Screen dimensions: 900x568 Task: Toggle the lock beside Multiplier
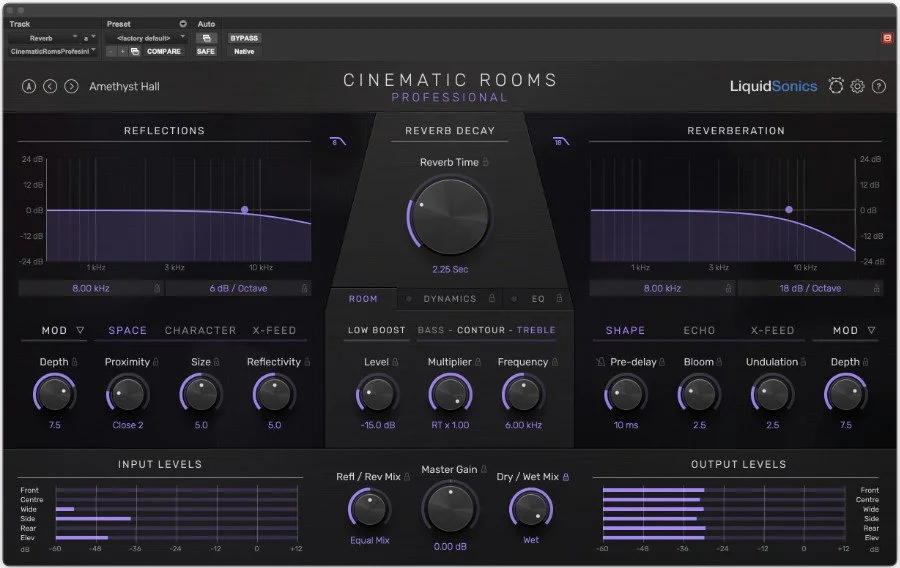(478, 361)
